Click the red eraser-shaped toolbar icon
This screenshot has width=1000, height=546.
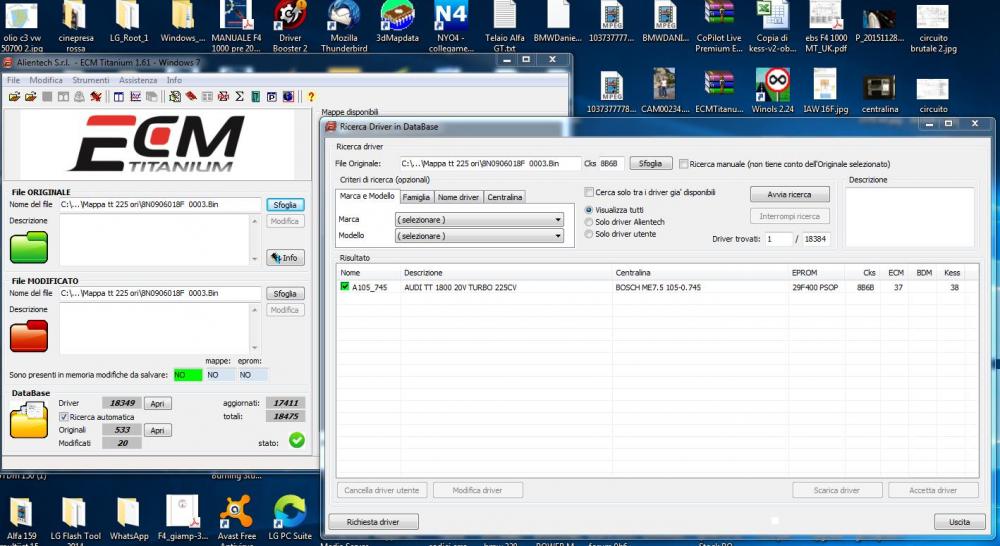(x=191, y=97)
